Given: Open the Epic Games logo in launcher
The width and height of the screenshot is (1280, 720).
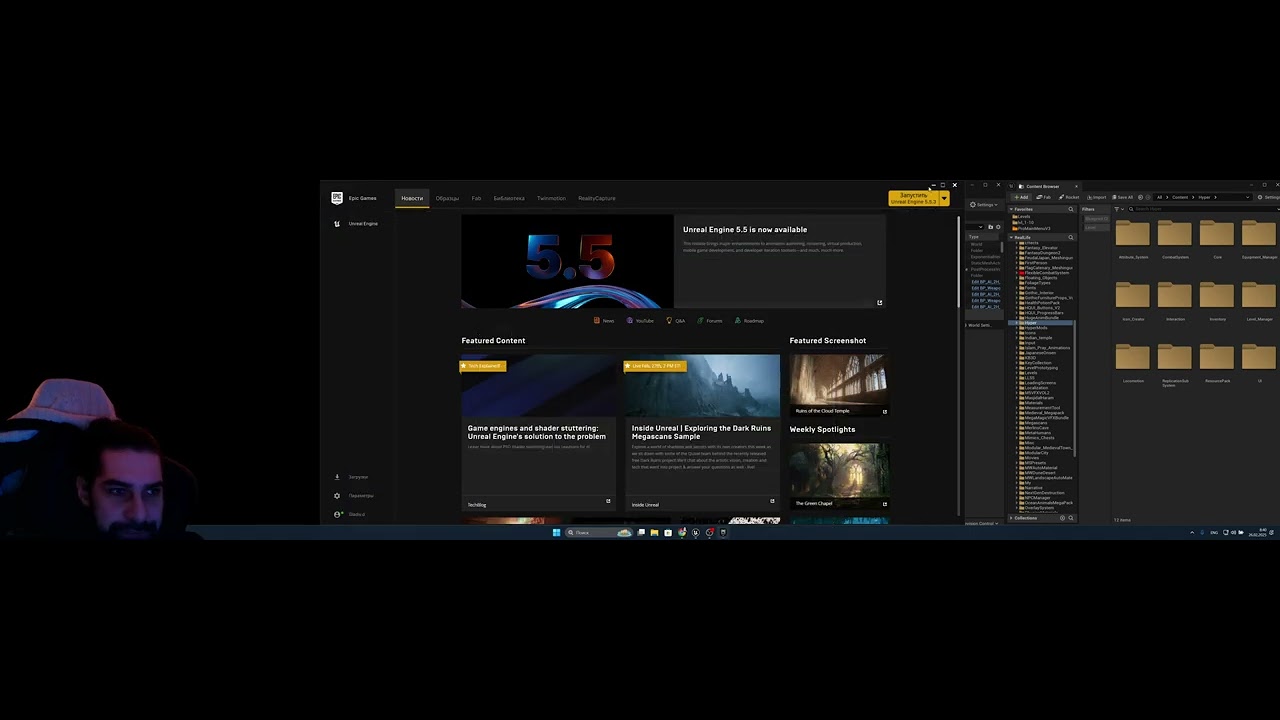Looking at the screenshot, I should (337, 198).
